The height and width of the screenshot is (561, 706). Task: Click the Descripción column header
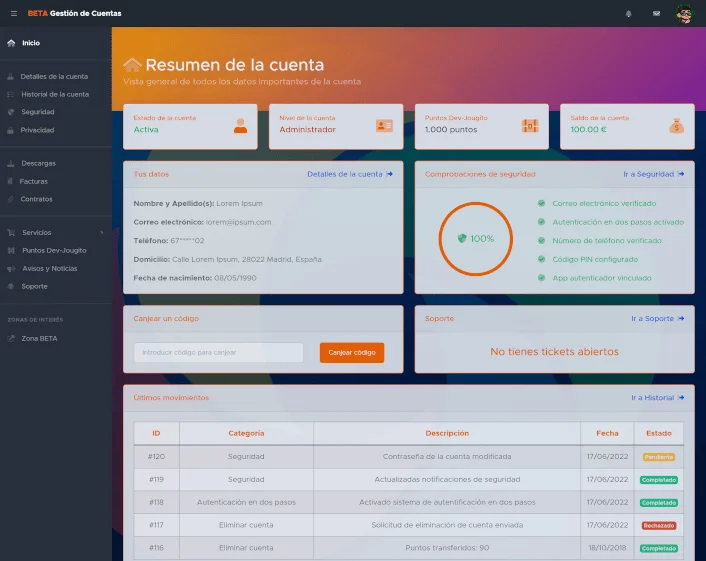447,433
